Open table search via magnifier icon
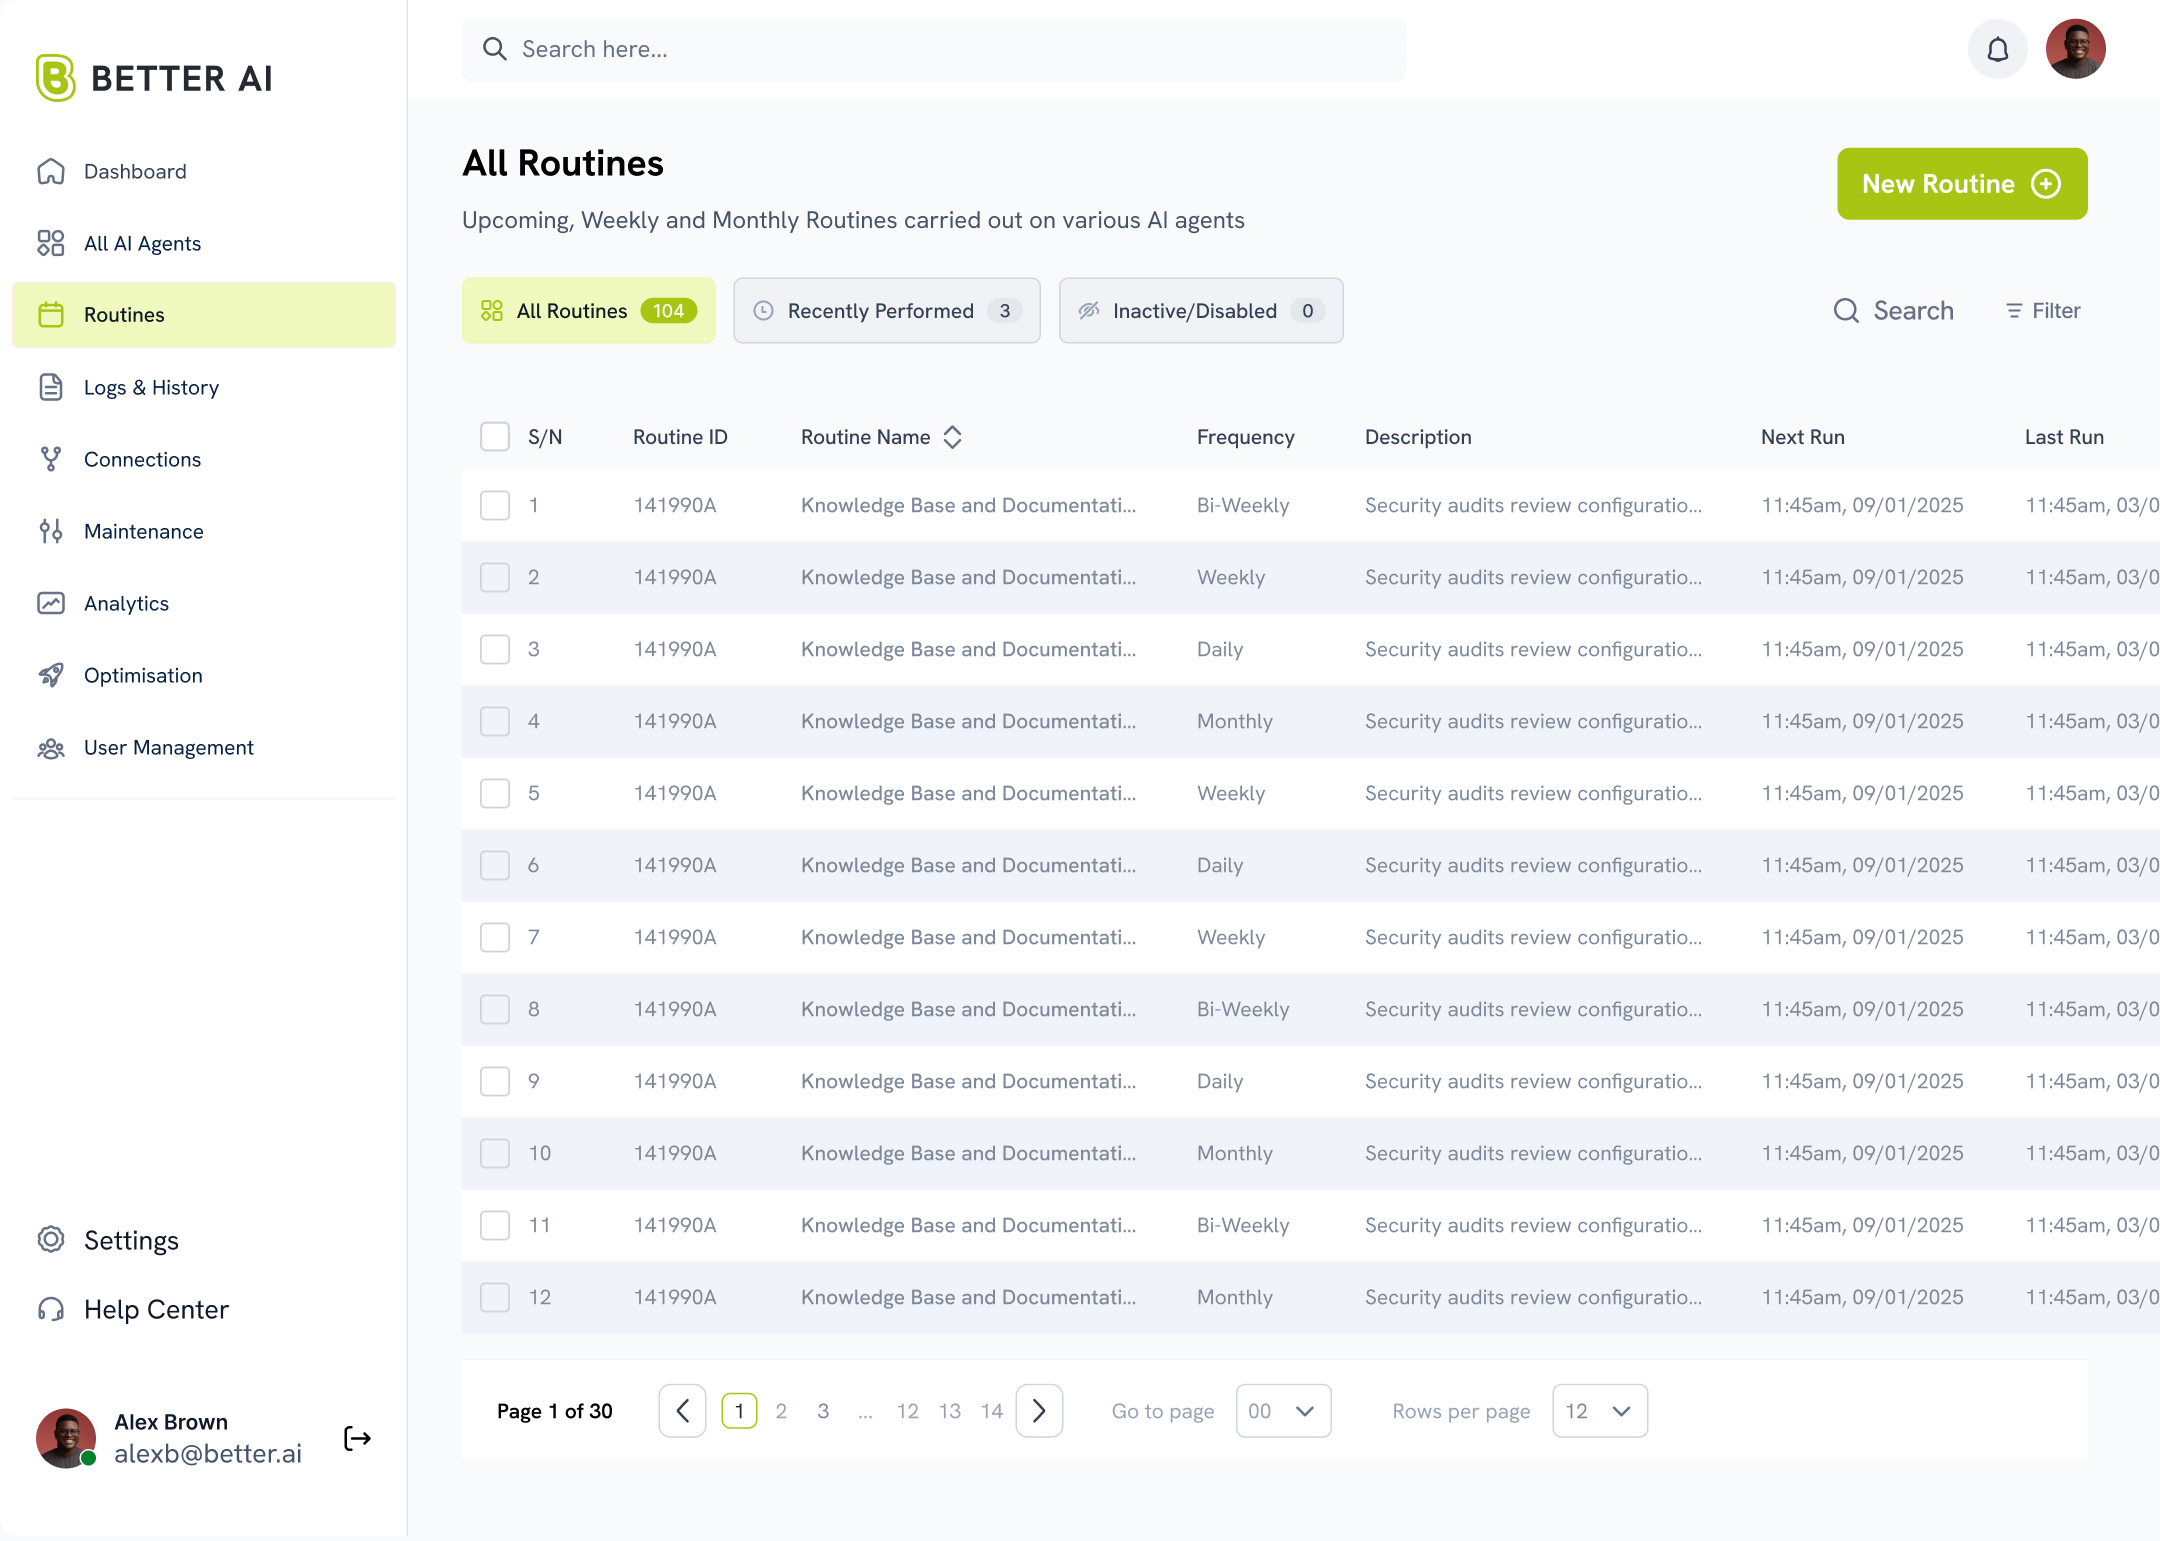 (x=1846, y=311)
